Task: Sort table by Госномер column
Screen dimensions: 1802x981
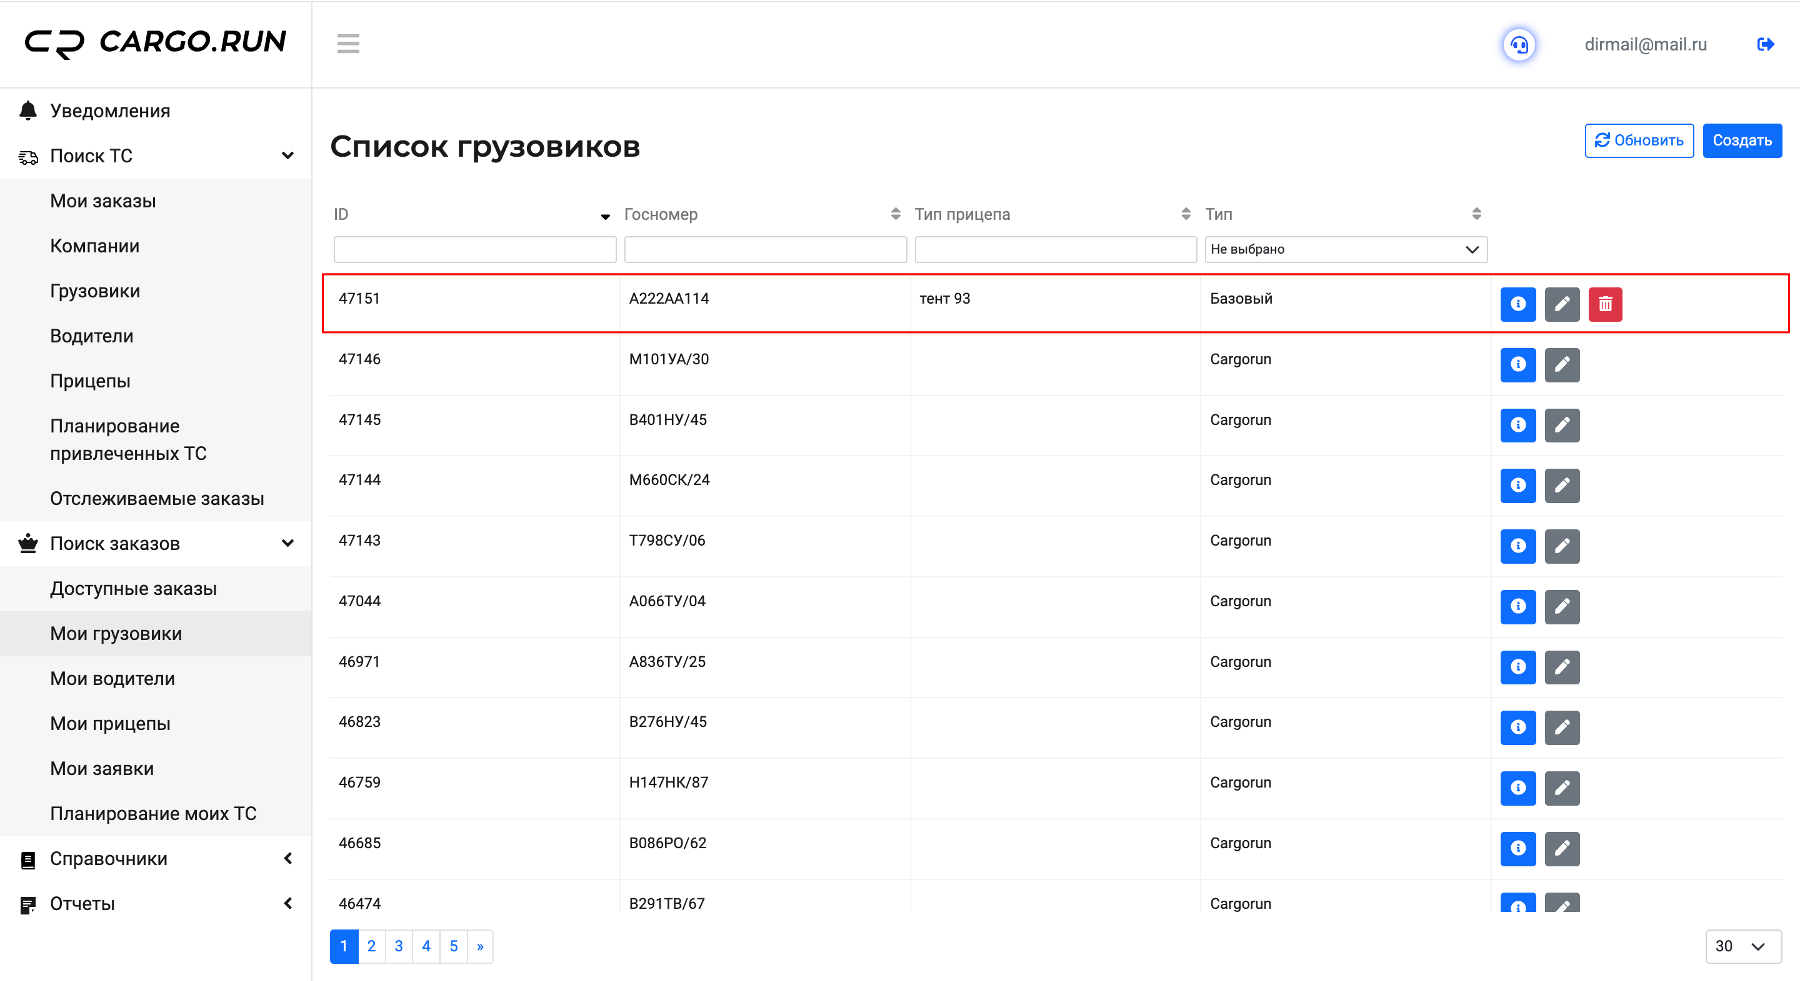Action: tap(895, 214)
